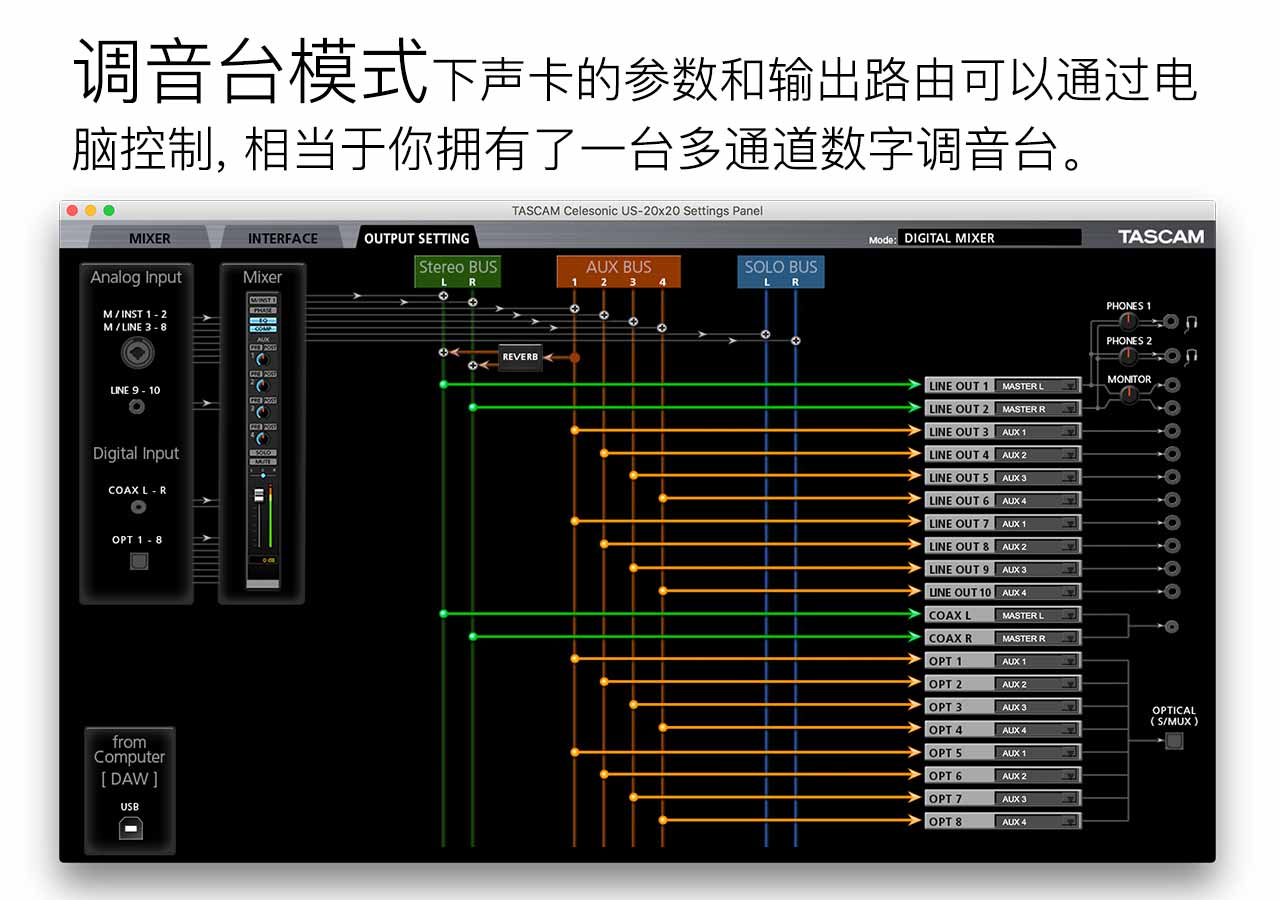
Task: Select the OUTPUT SETTING tab
Action: click(x=416, y=238)
